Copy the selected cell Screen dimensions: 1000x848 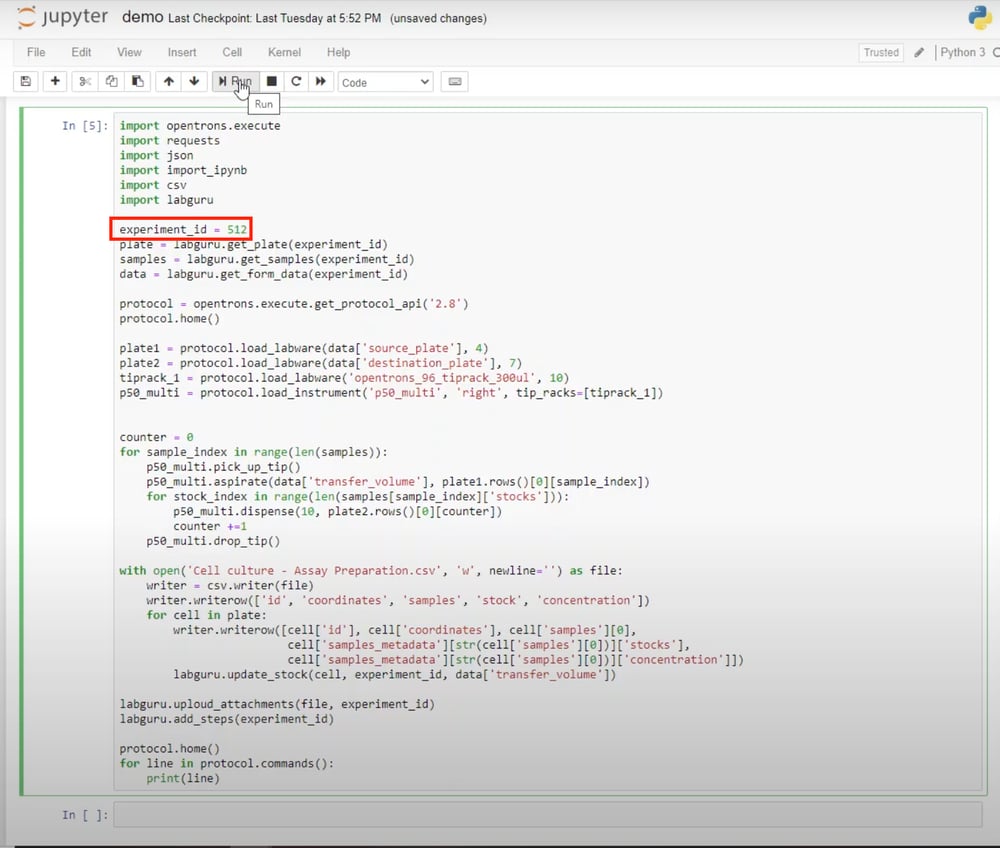click(x=111, y=81)
